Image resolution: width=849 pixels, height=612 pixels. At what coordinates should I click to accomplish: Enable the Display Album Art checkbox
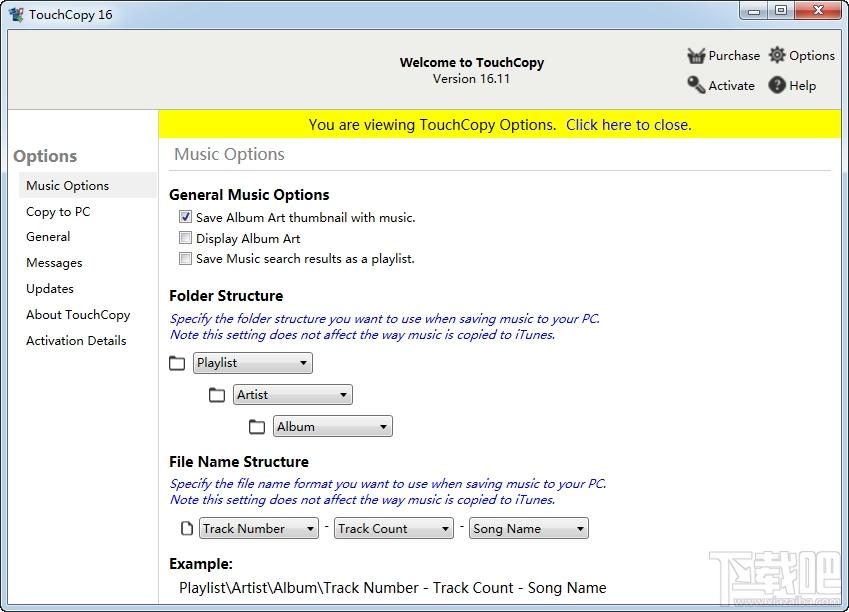185,238
